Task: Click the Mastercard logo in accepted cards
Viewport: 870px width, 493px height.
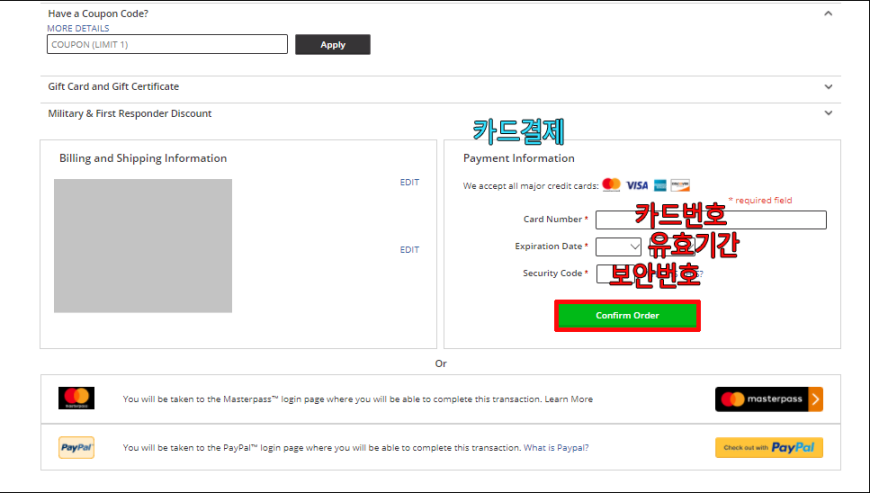Action: (611, 185)
